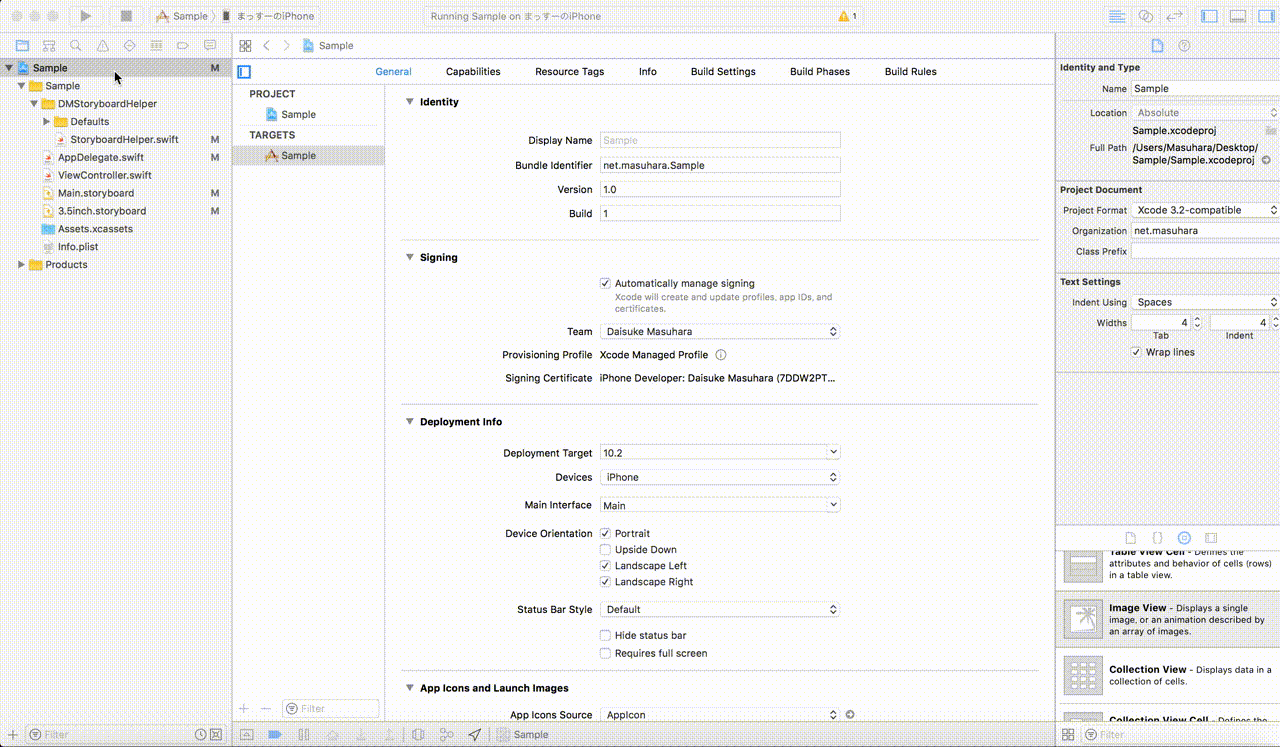
Task: Expand the Defaults folder
Action: [x=46, y=122]
